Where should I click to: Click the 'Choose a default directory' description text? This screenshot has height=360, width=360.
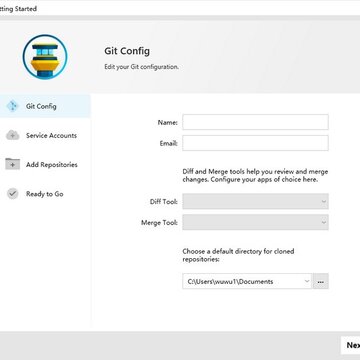238,255
